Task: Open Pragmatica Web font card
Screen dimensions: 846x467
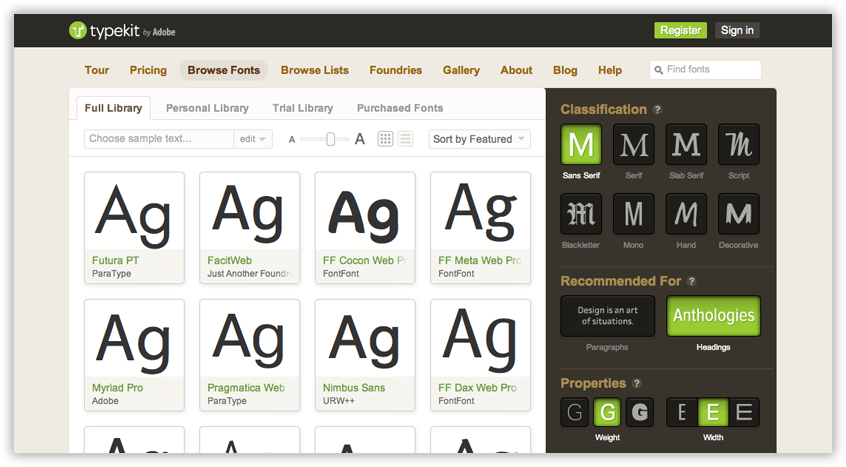Action: pos(249,355)
